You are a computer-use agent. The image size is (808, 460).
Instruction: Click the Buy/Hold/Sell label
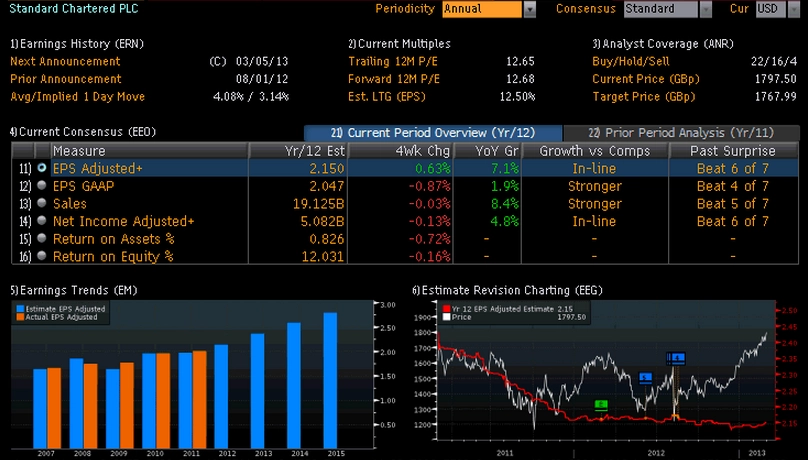point(631,61)
